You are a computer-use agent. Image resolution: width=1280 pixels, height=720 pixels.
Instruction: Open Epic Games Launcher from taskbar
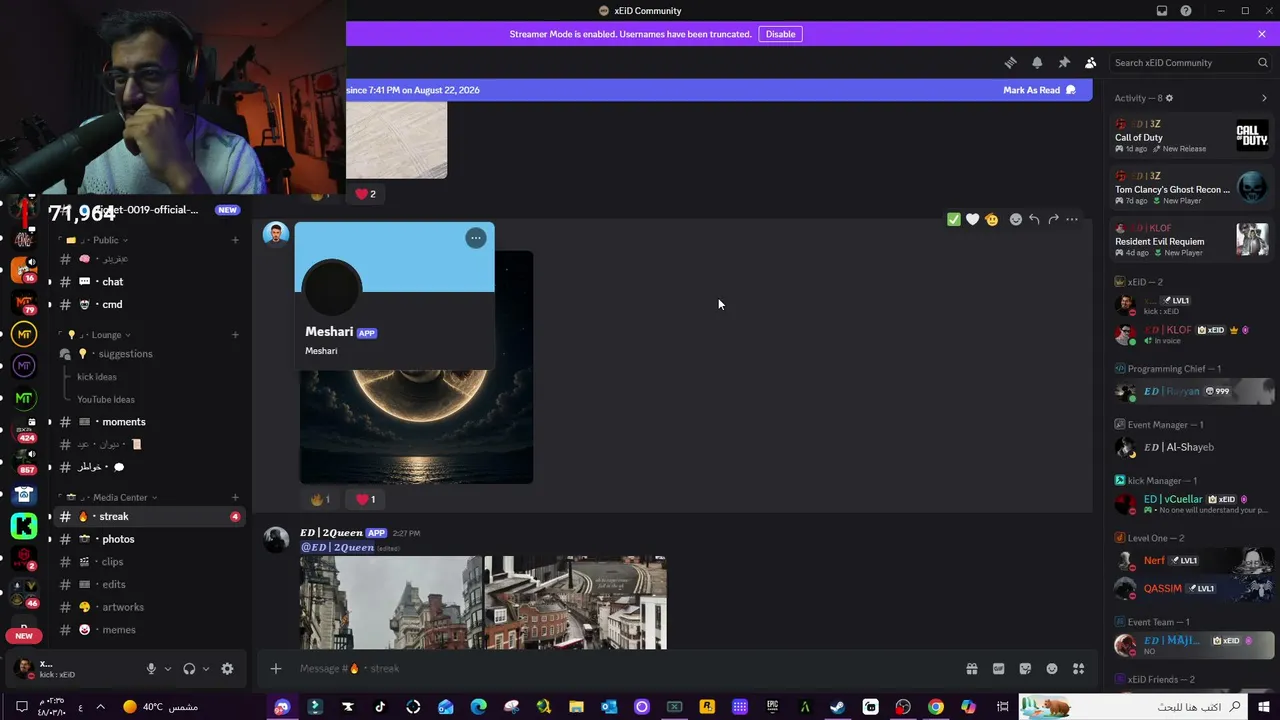point(773,707)
